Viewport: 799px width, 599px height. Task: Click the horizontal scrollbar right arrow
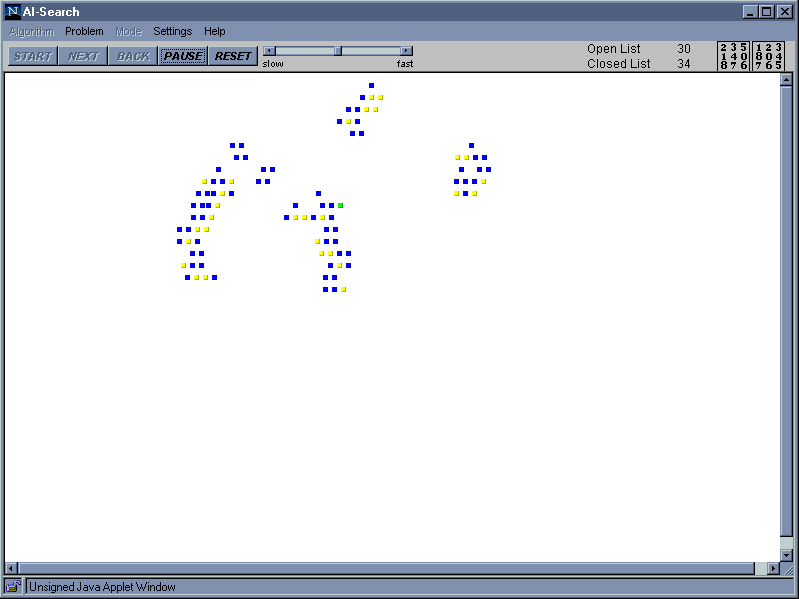[774, 568]
